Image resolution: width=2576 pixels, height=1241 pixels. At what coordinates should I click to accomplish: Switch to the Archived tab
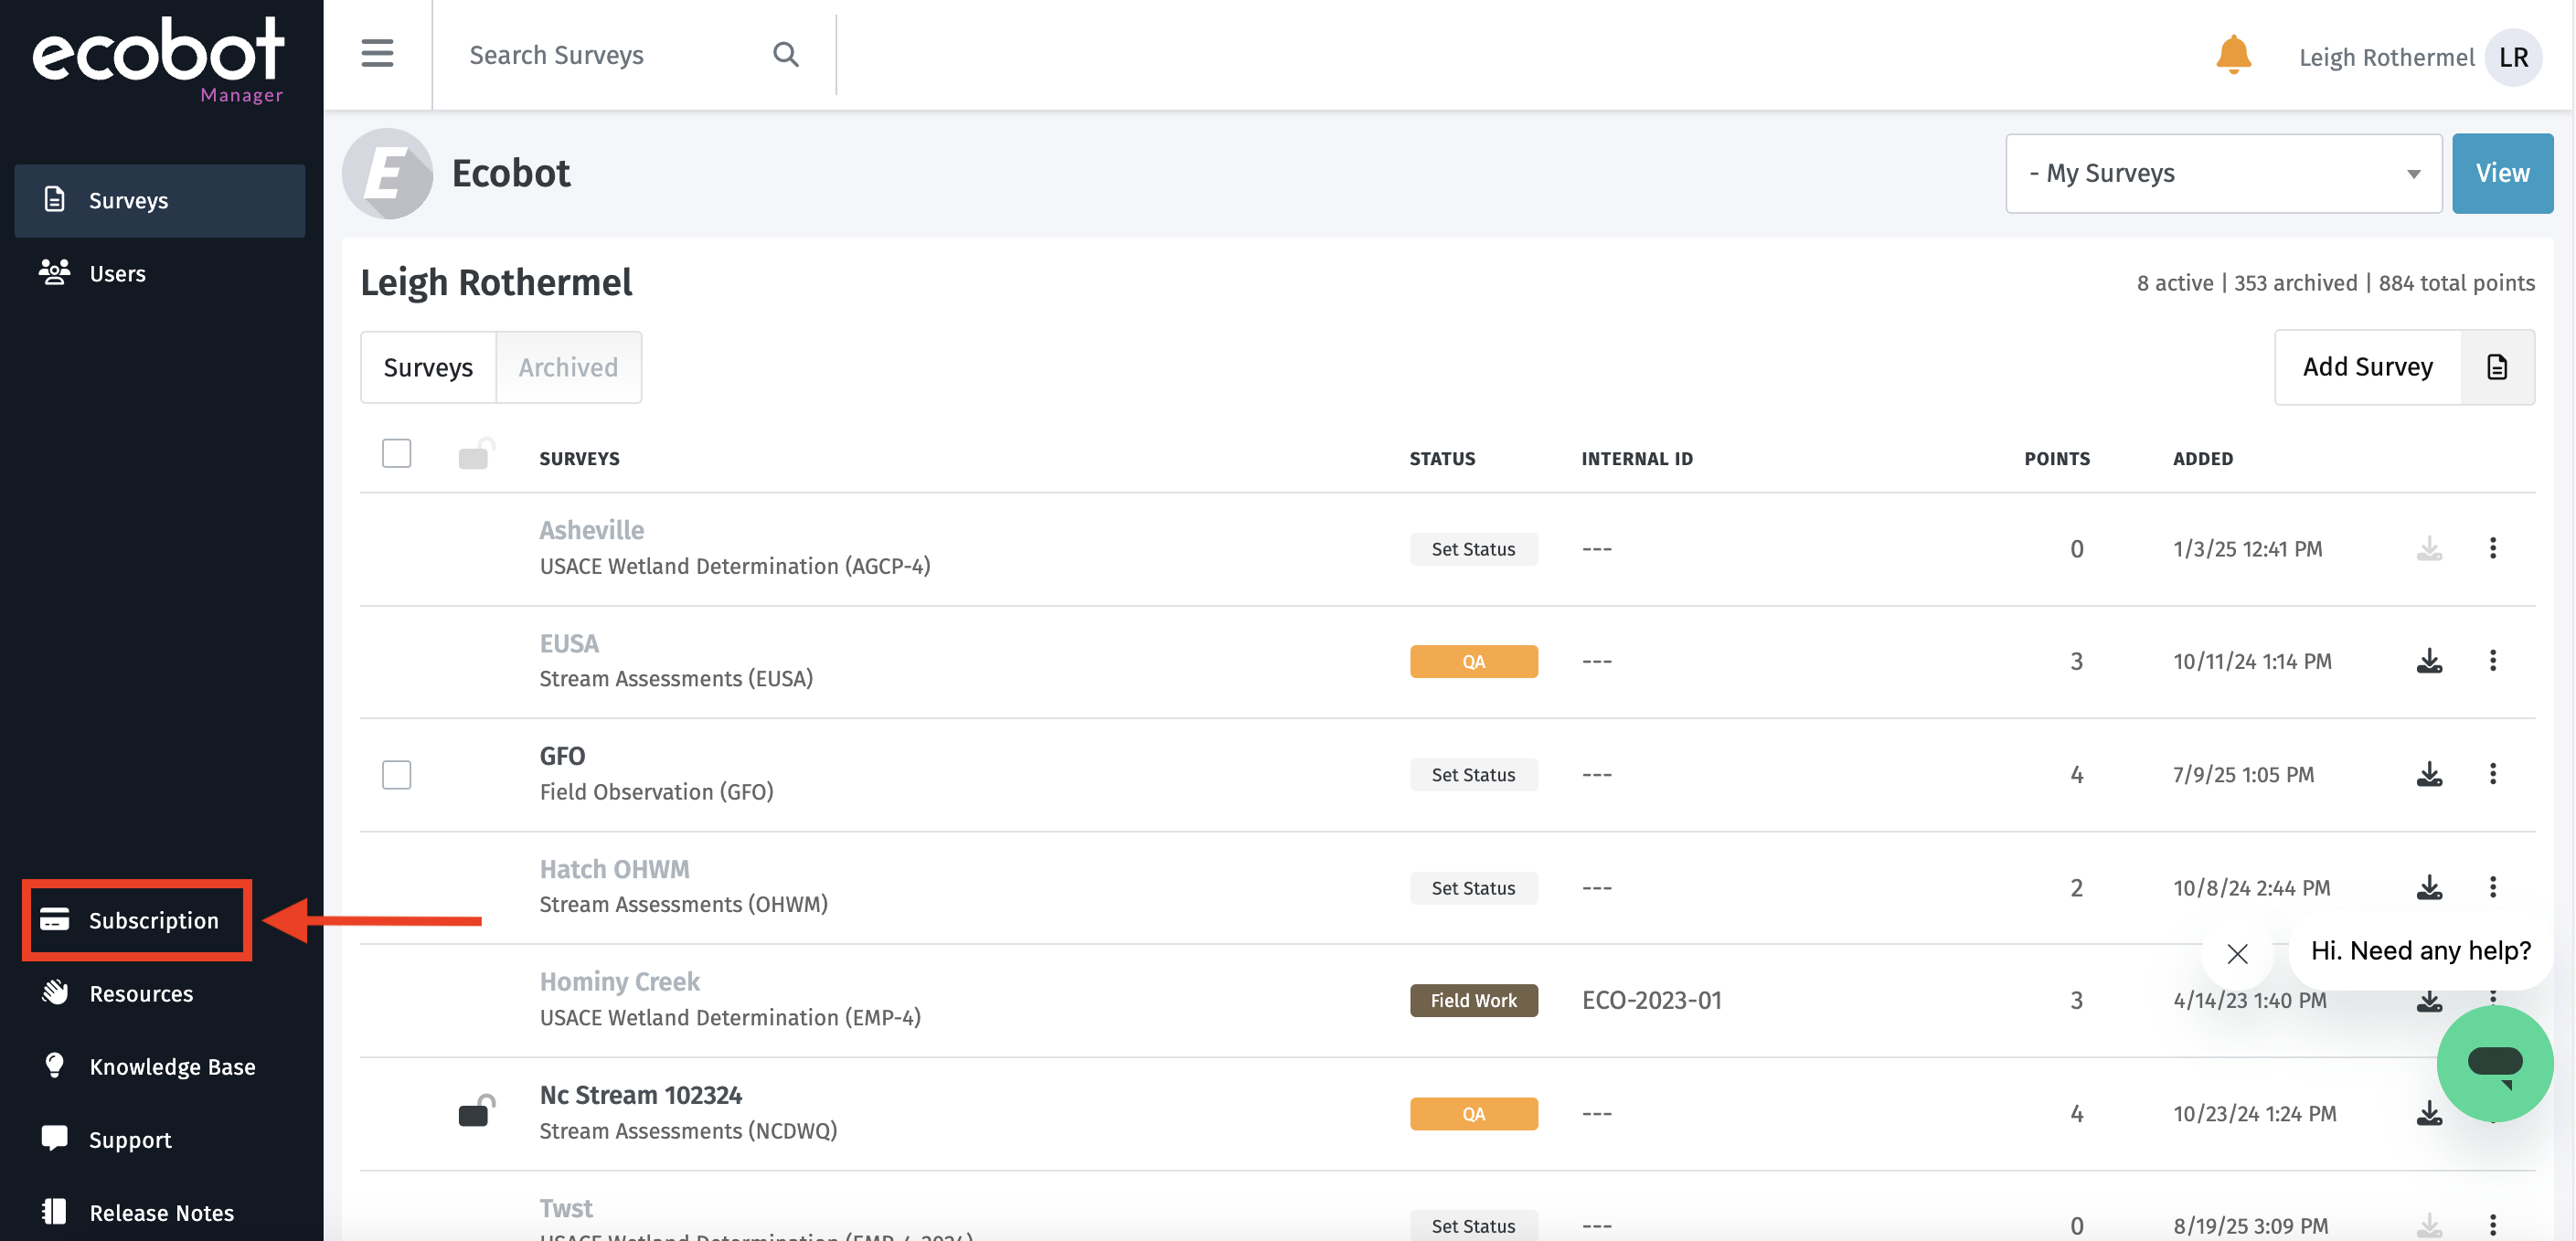coord(567,367)
